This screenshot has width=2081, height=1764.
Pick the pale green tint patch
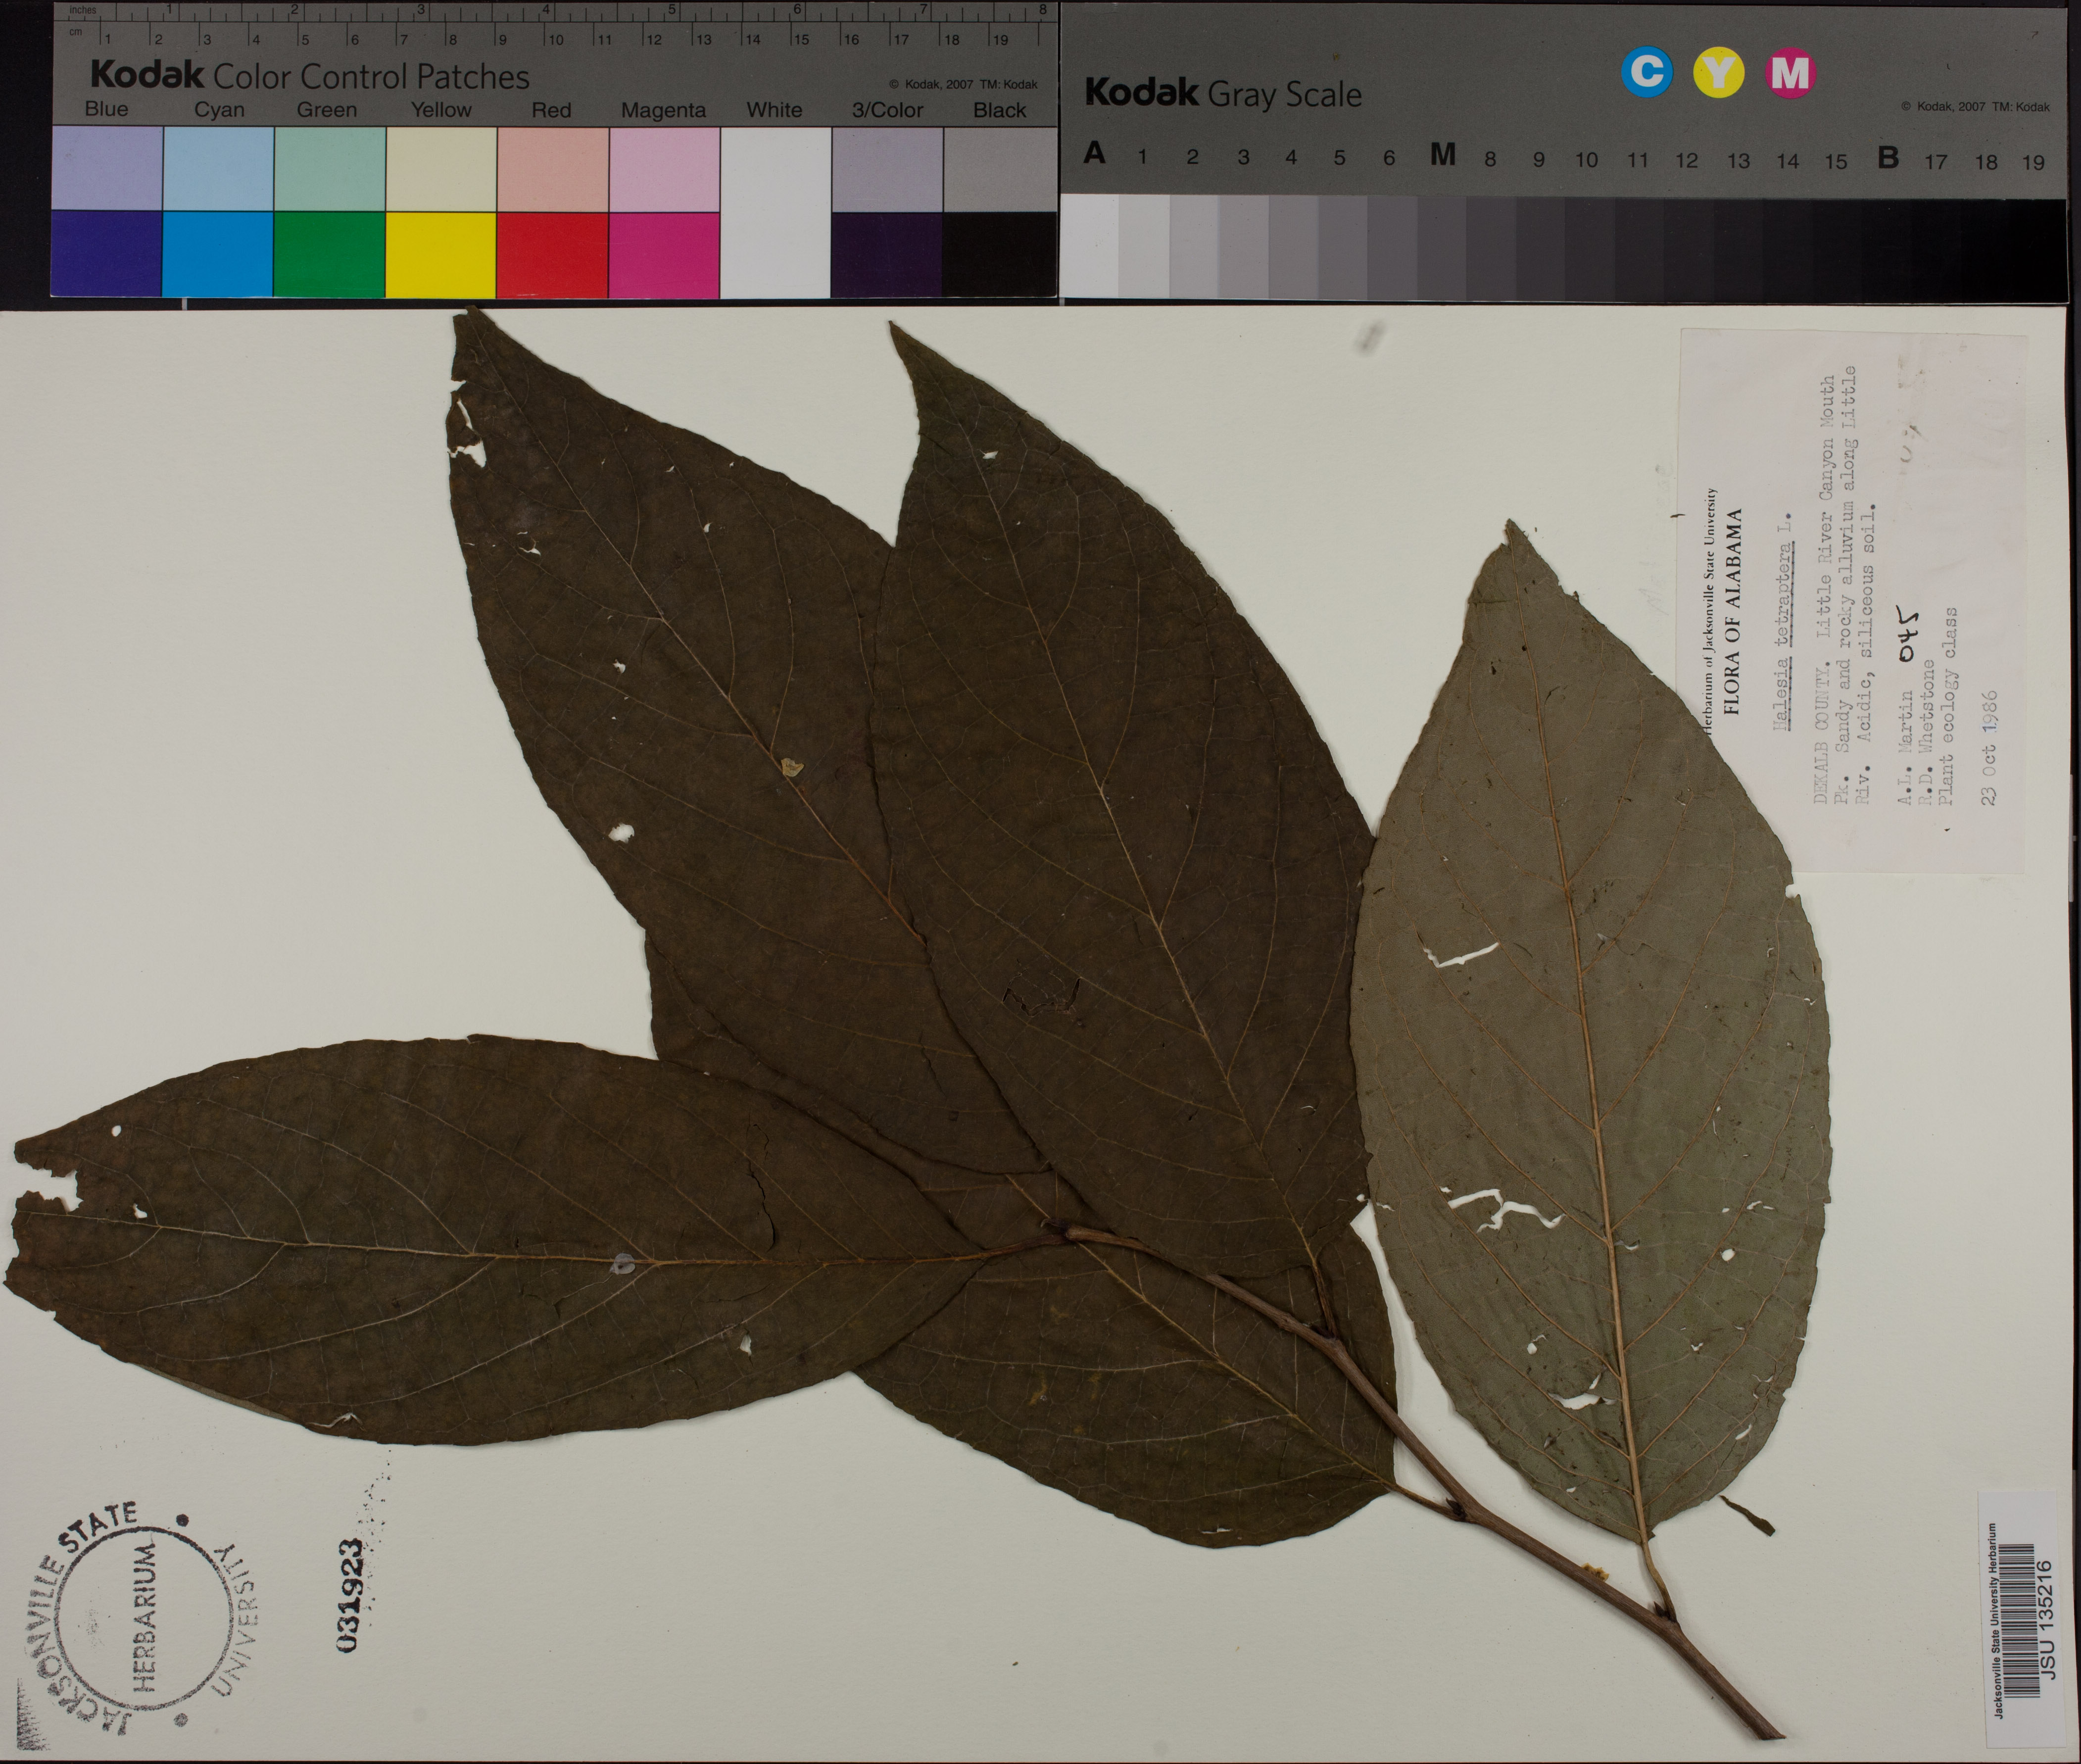pyautogui.click(x=330, y=168)
